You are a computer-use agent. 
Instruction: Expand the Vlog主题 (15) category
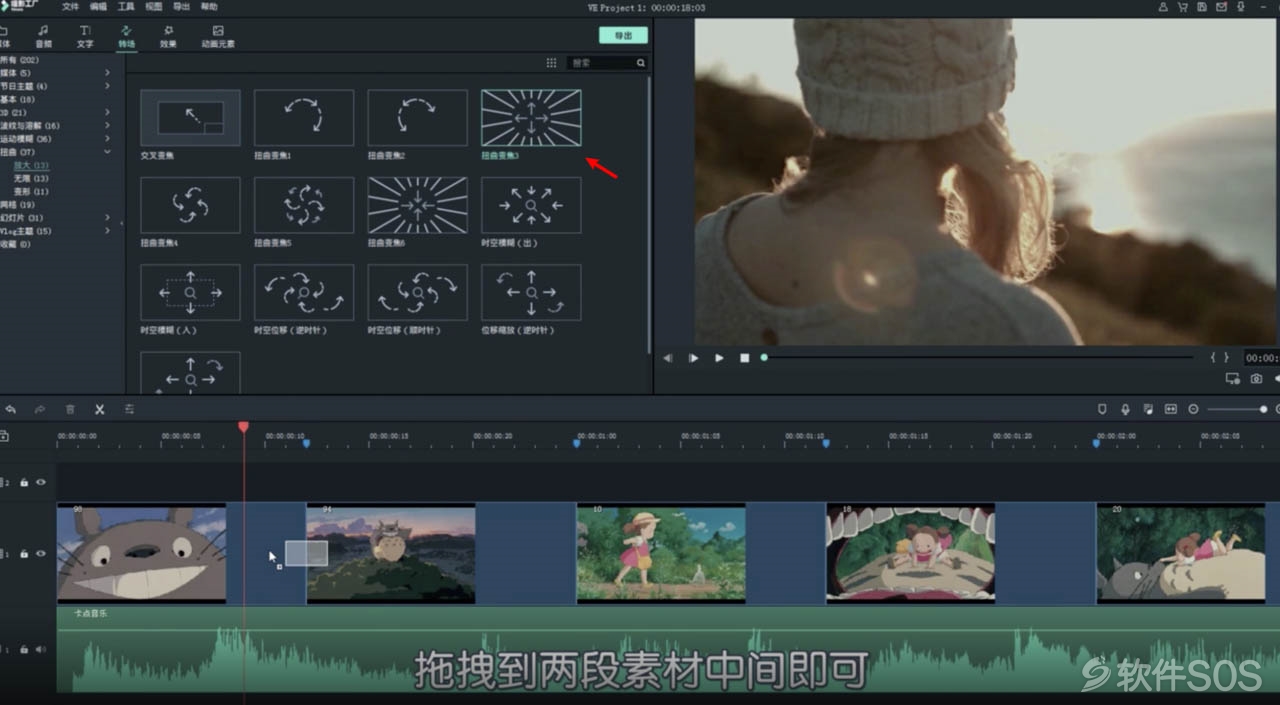[107, 230]
